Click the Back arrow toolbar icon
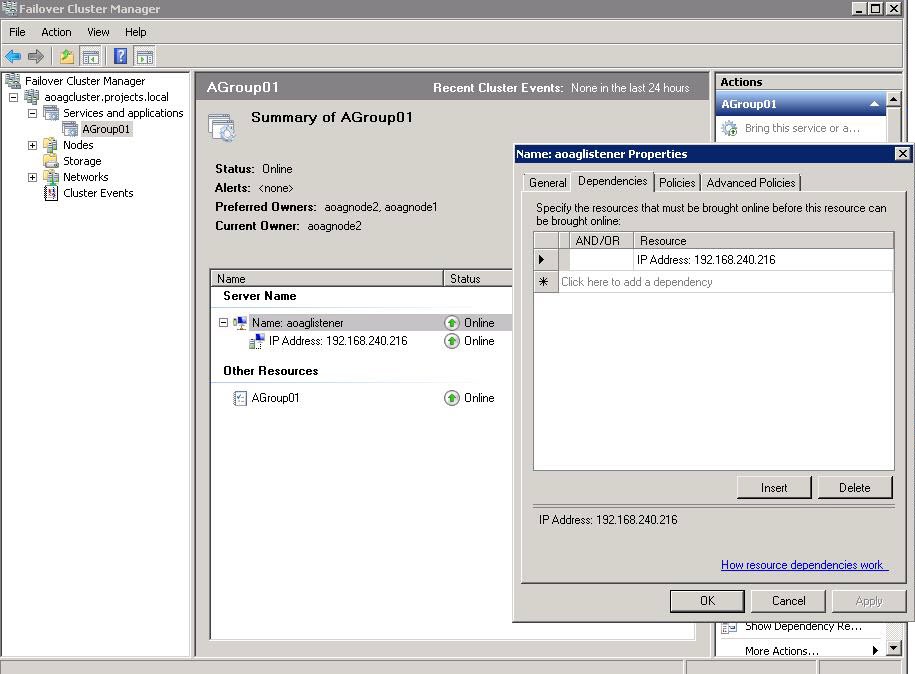 point(13,57)
